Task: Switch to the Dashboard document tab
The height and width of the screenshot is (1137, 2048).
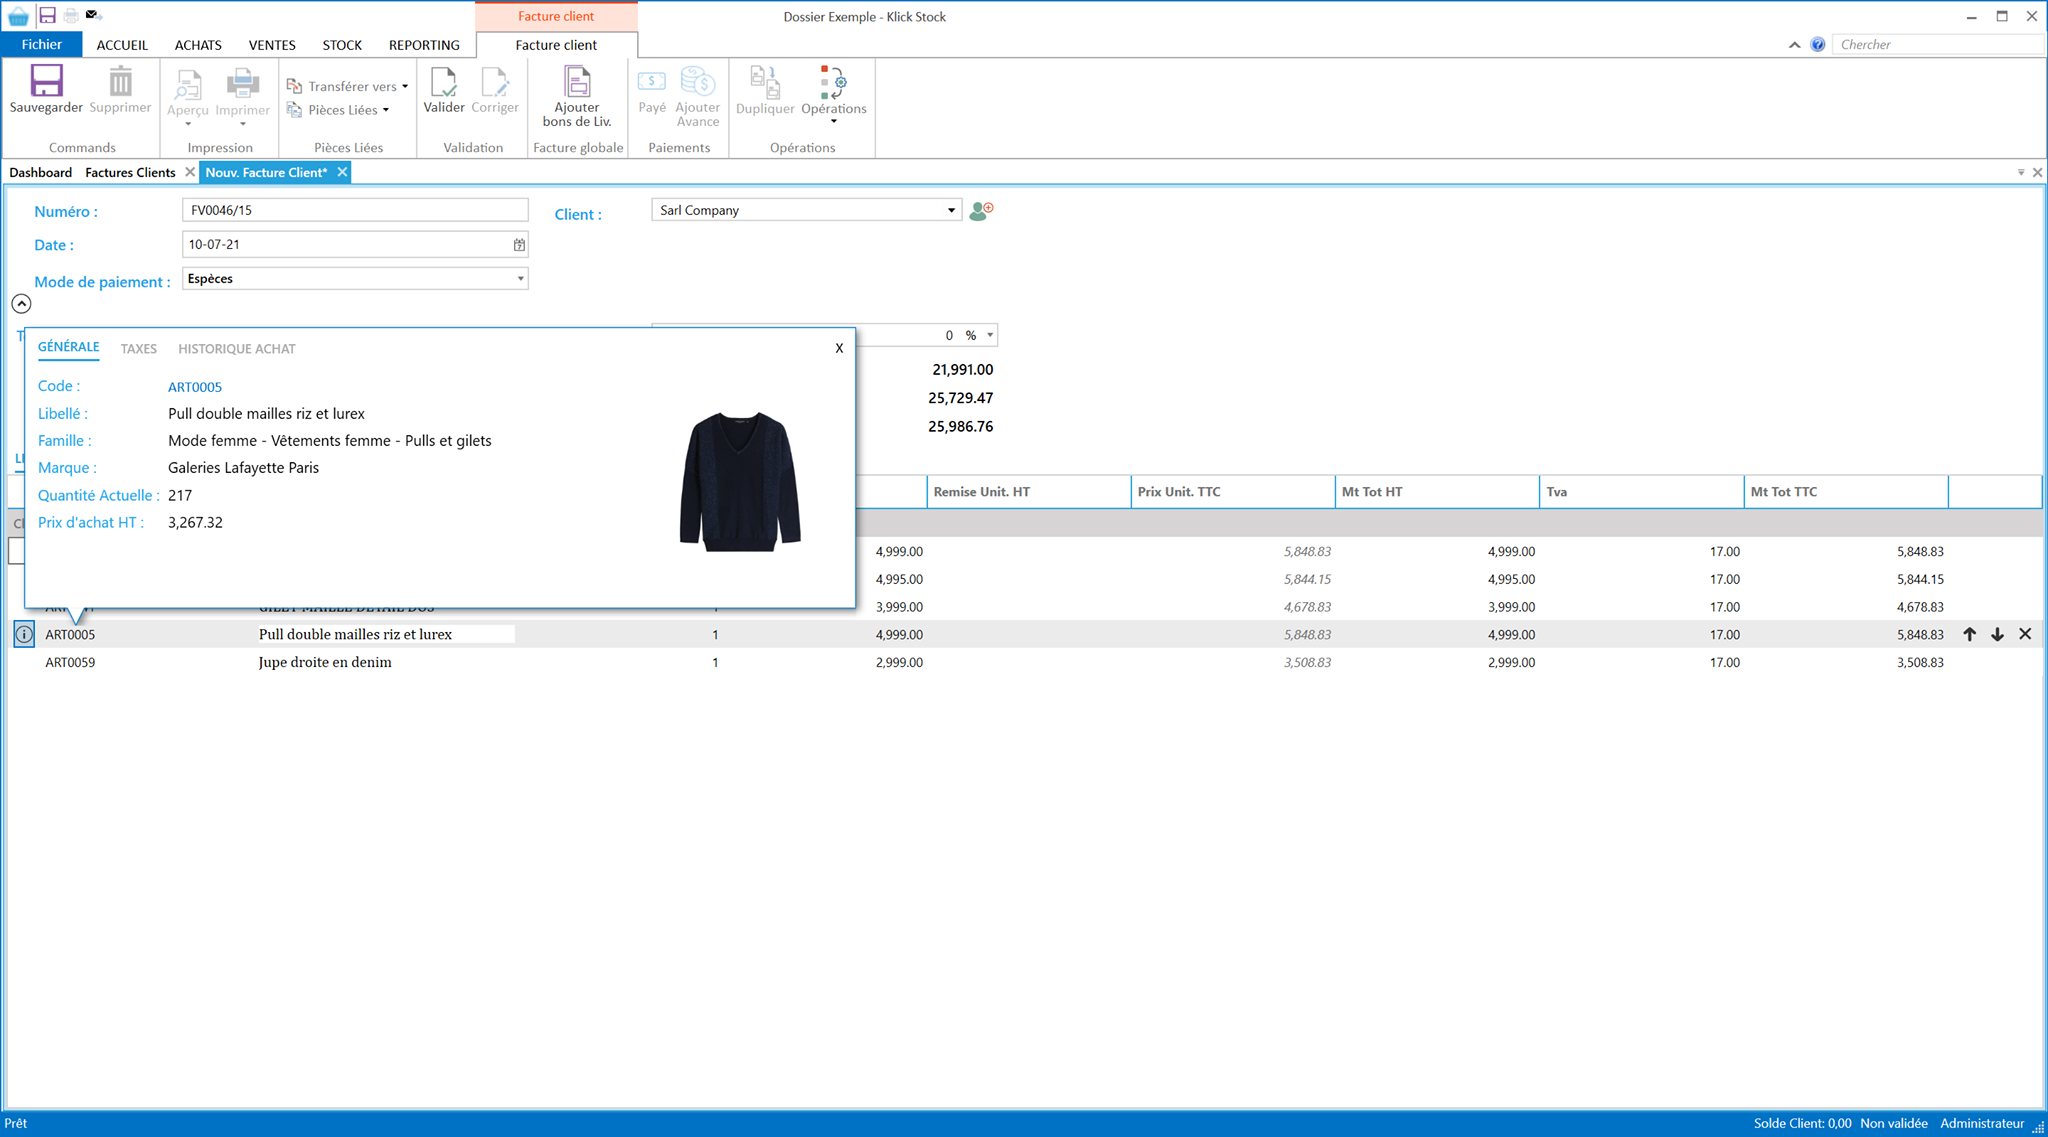Action: click(41, 172)
